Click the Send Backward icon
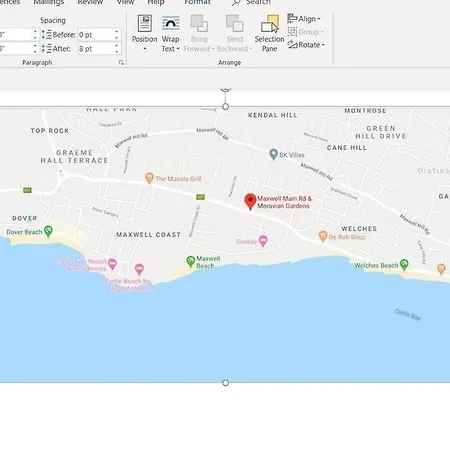 click(x=234, y=23)
